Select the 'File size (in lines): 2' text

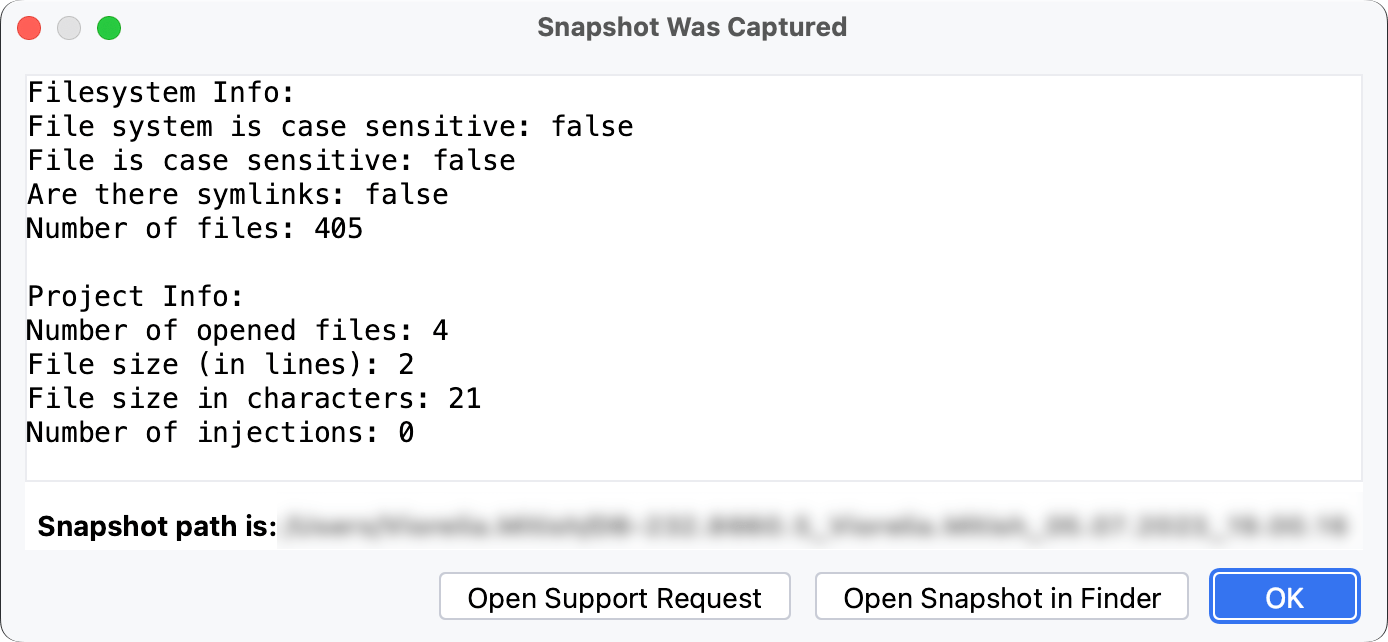click(220, 363)
